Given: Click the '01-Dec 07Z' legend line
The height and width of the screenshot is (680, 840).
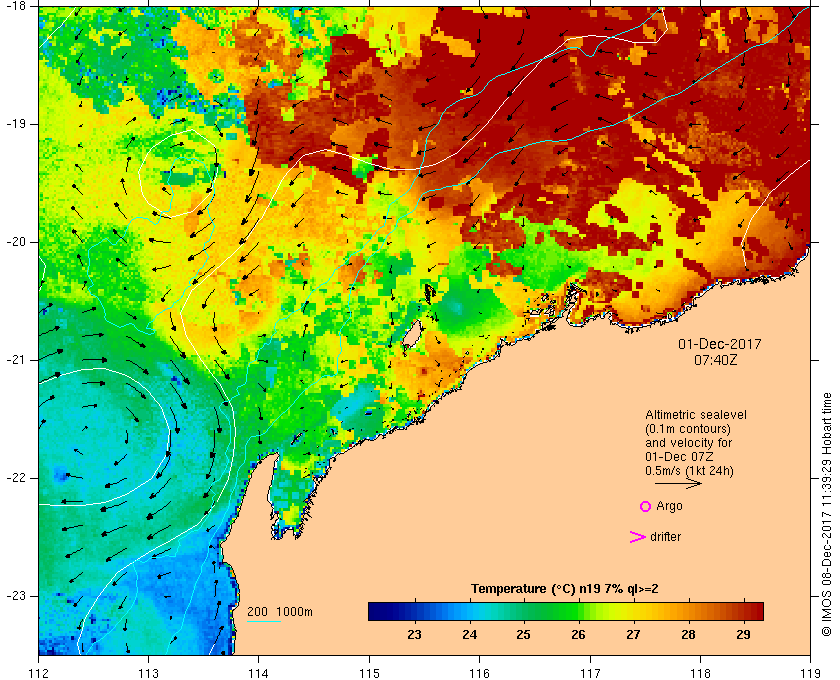Looking at the screenshot, I should click(679, 457).
